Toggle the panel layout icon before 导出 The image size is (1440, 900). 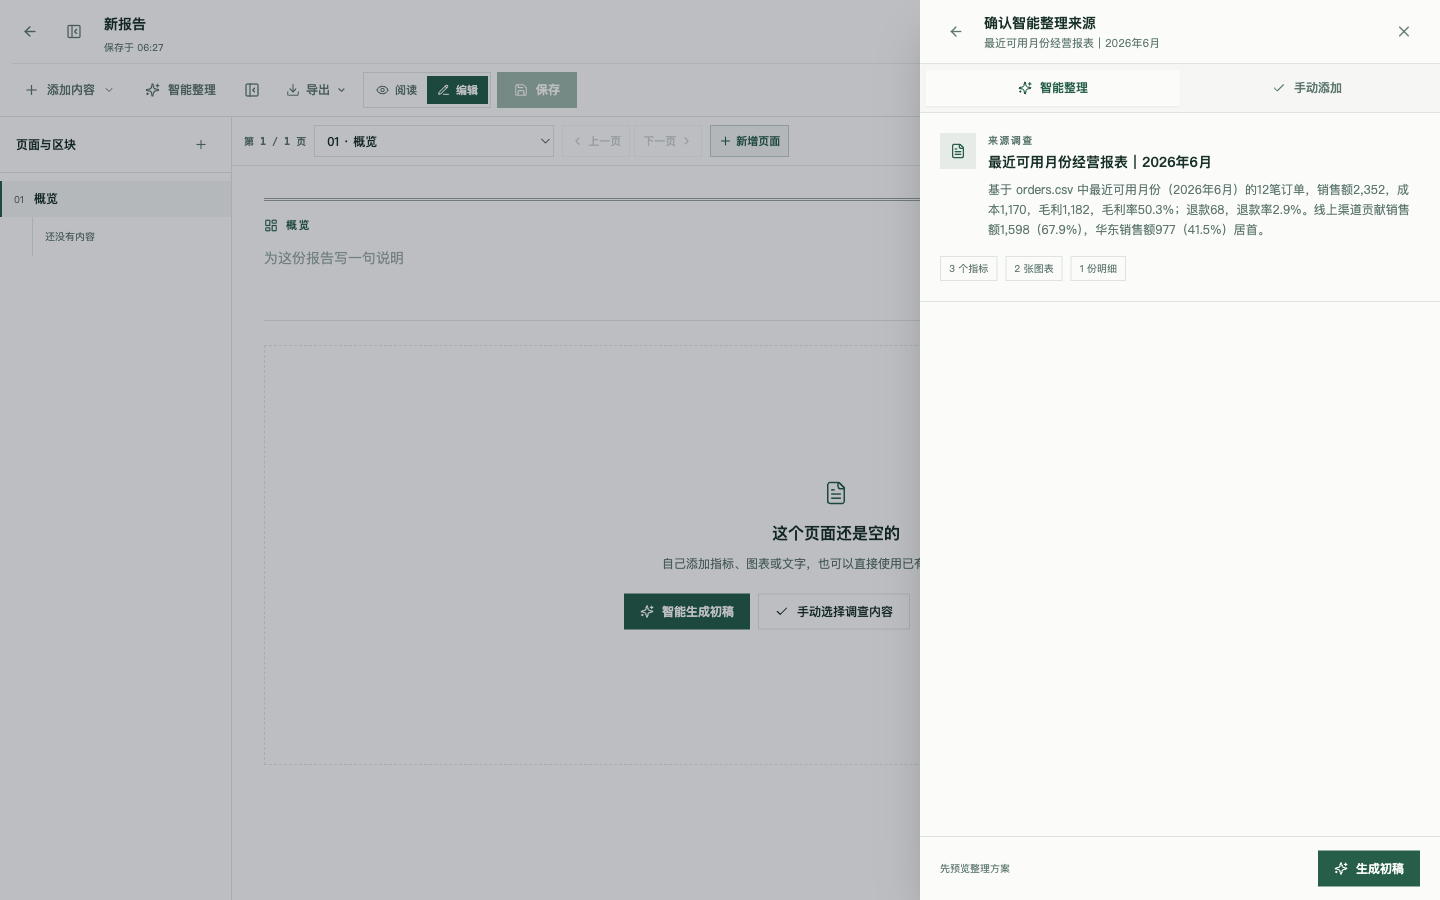(252, 90)
